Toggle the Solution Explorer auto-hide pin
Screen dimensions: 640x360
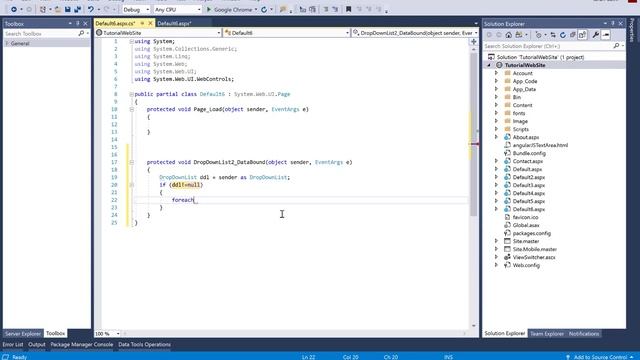[613, 24]
